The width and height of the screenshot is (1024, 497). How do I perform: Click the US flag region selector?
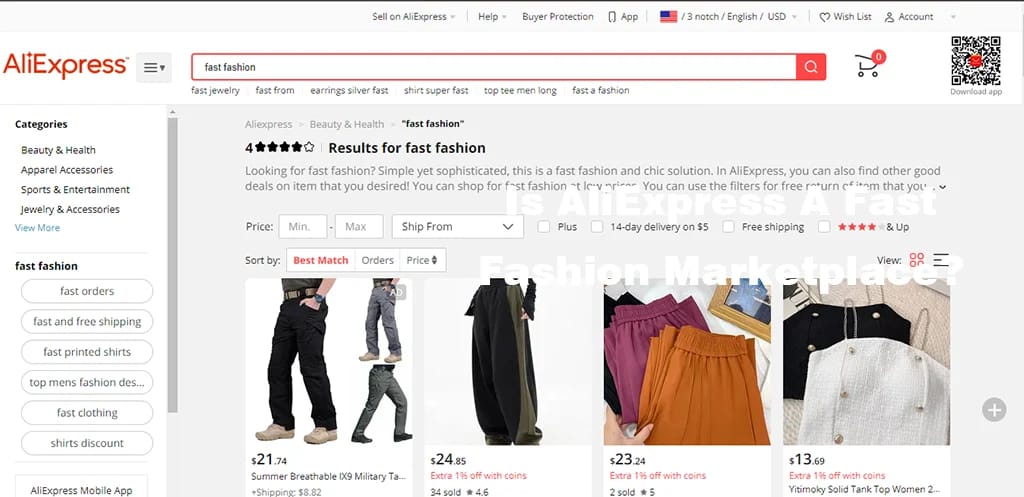[668, 16]
